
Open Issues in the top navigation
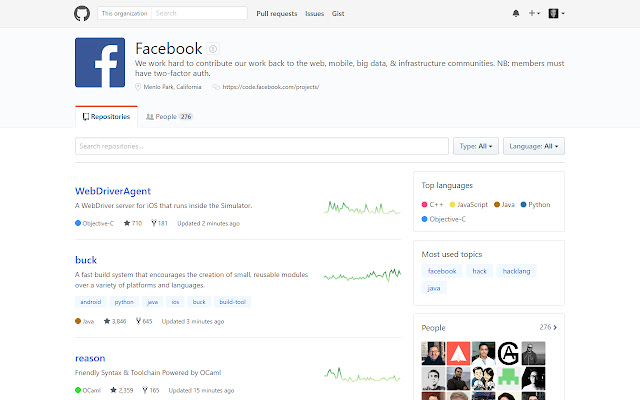[314, 13]
